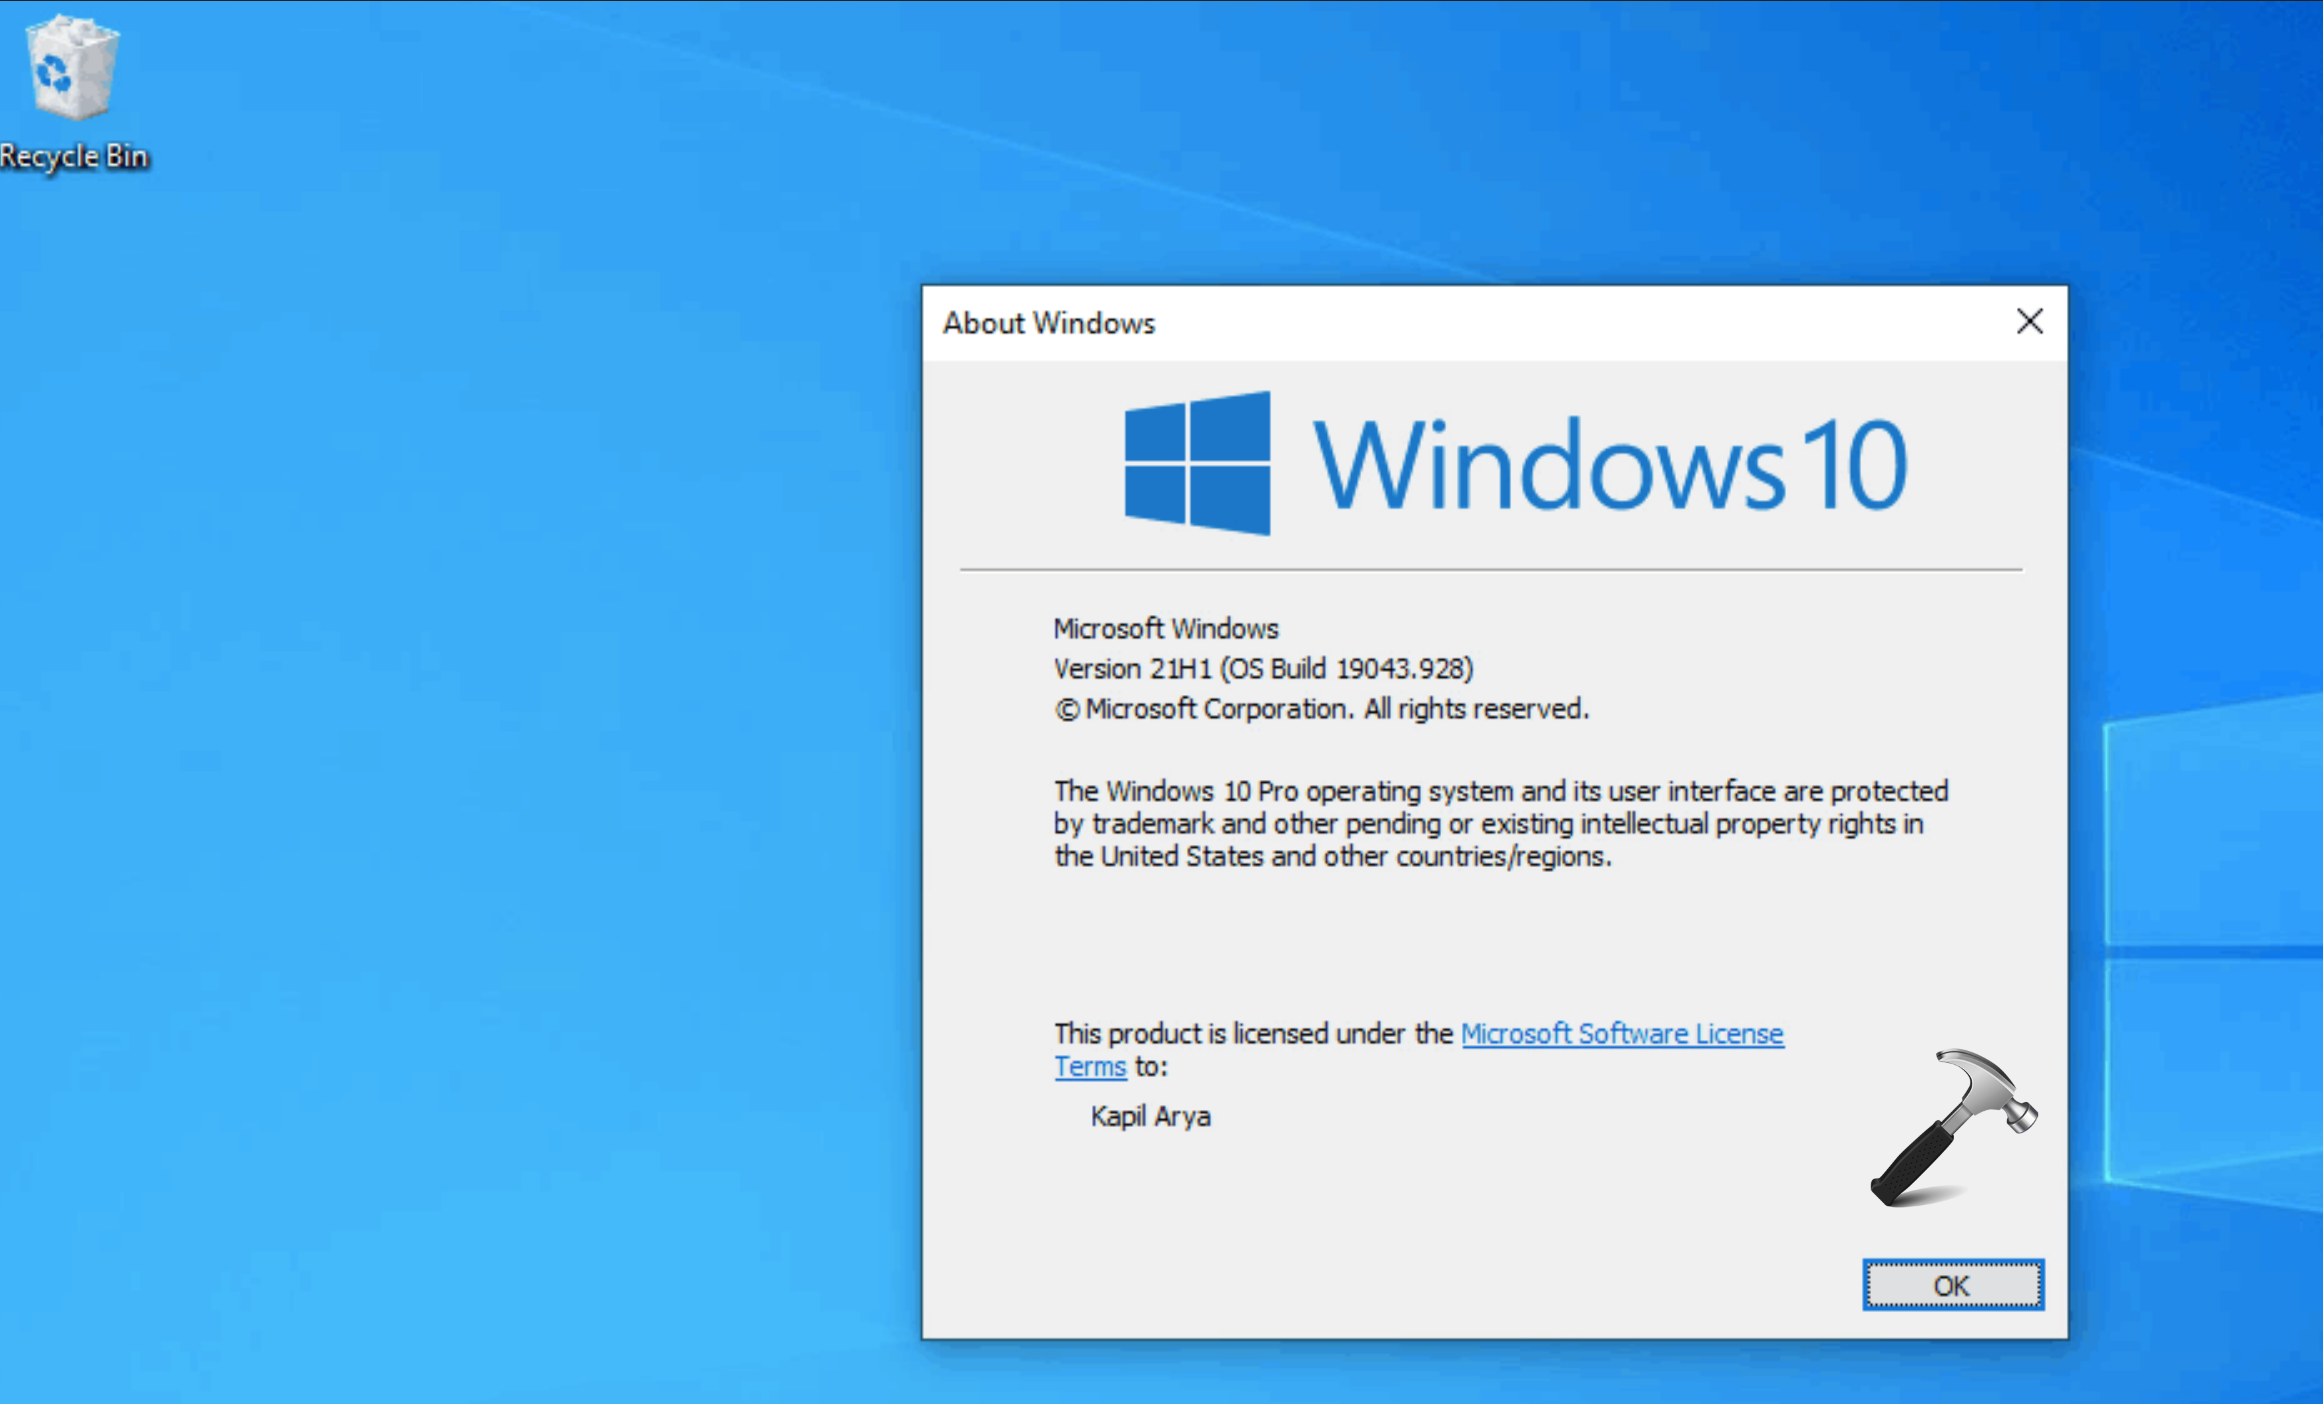Click the hammer icon above OK
2323x1404 pixels.
[1950, 1127]
